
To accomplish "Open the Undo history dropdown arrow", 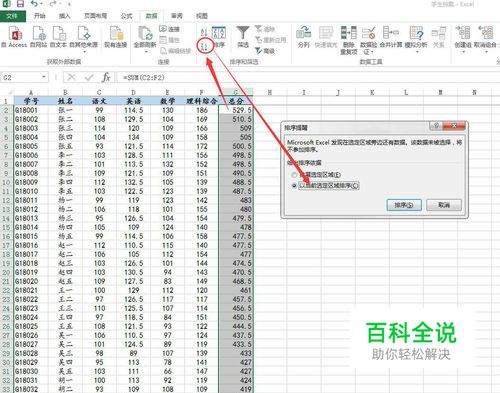I will (x=41, y=4).
